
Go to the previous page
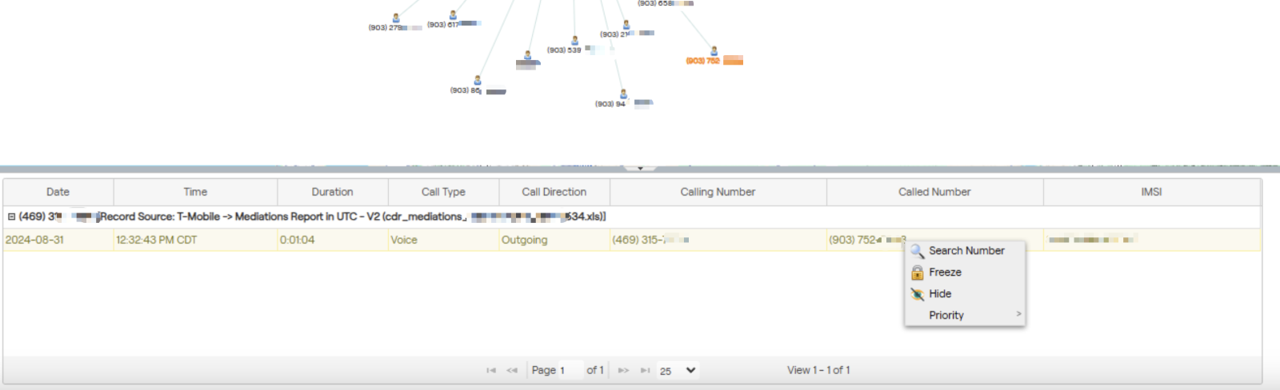click(512, 370)
